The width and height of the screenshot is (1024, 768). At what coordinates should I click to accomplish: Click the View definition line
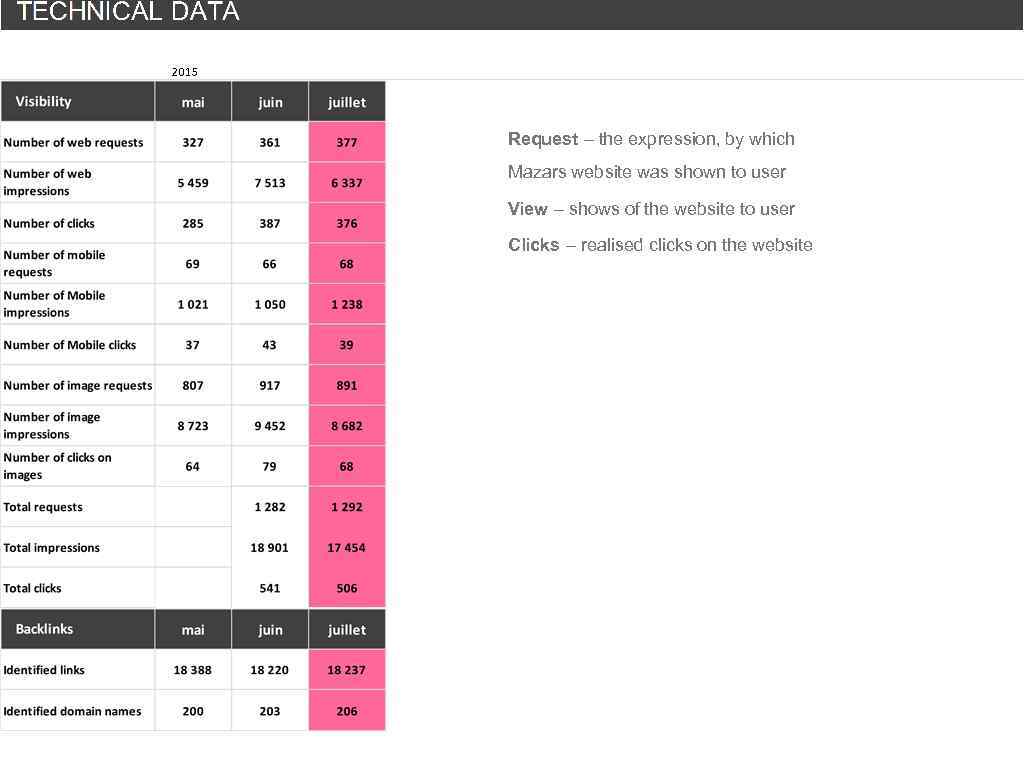coord(651,209)
